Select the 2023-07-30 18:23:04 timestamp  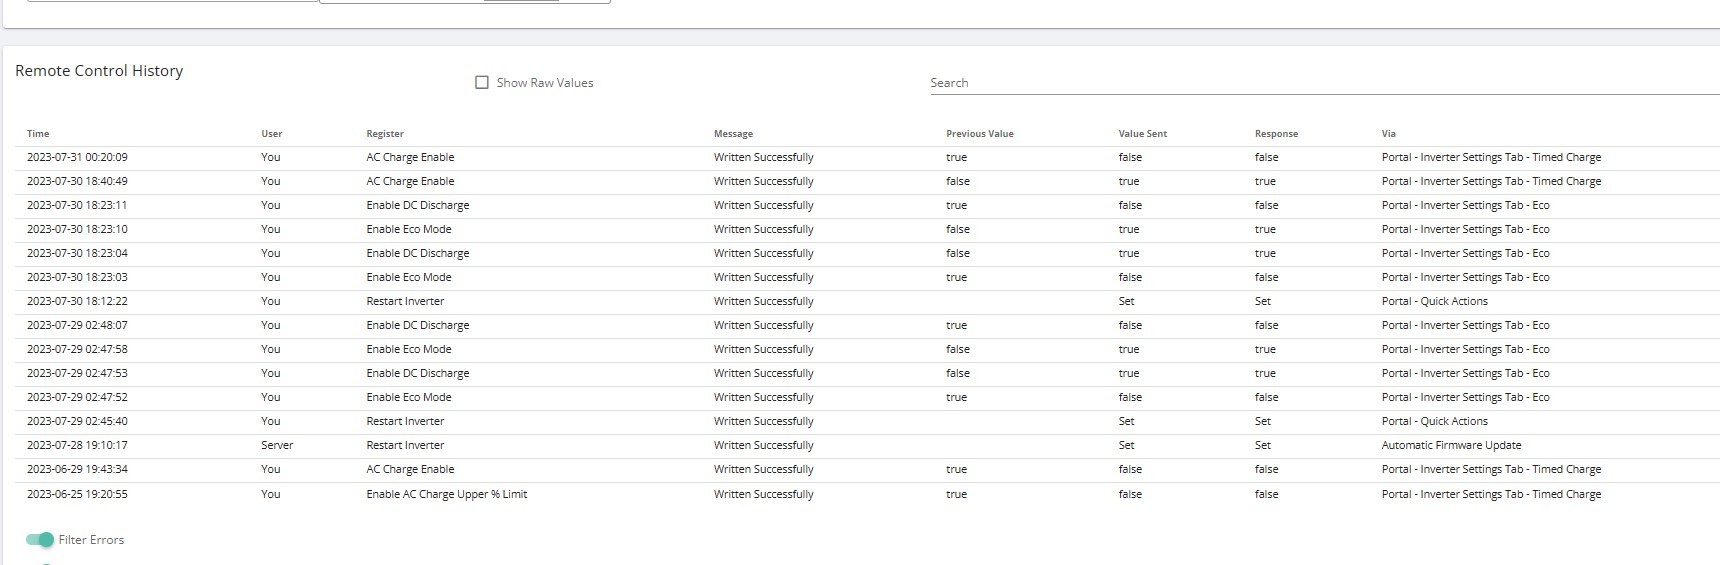[77, 254]
